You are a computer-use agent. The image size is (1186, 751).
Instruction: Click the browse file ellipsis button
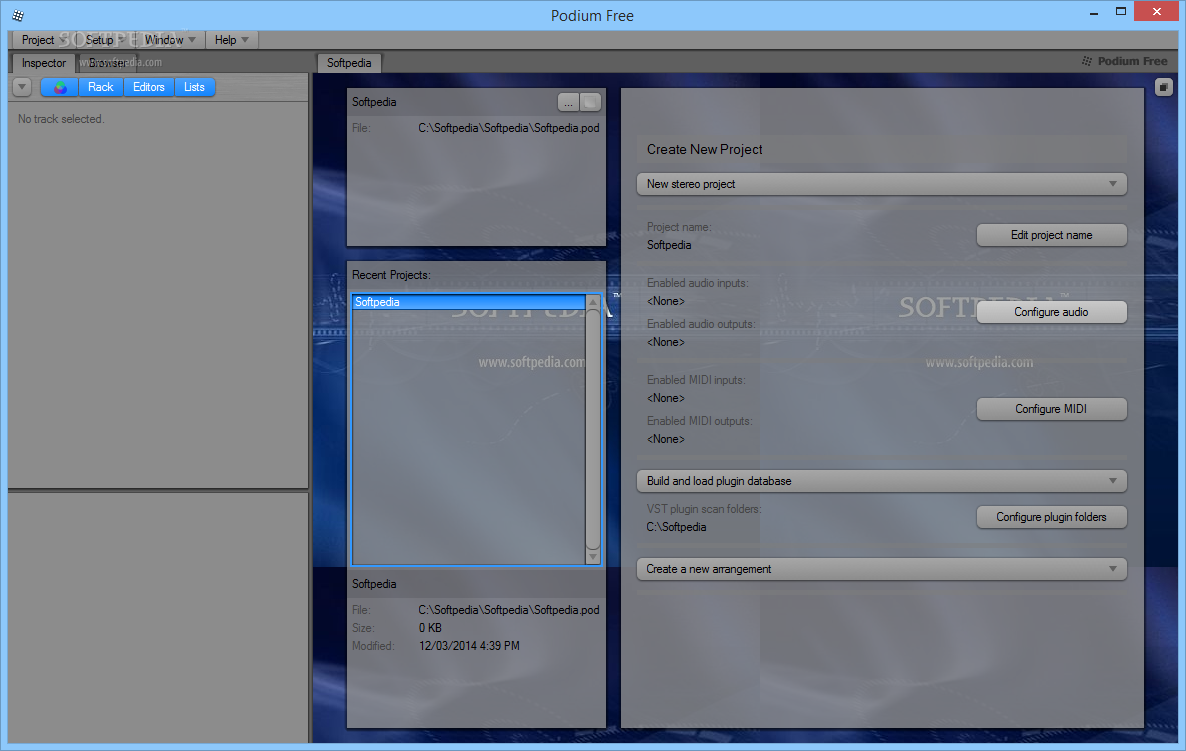[x=568, y=102]
